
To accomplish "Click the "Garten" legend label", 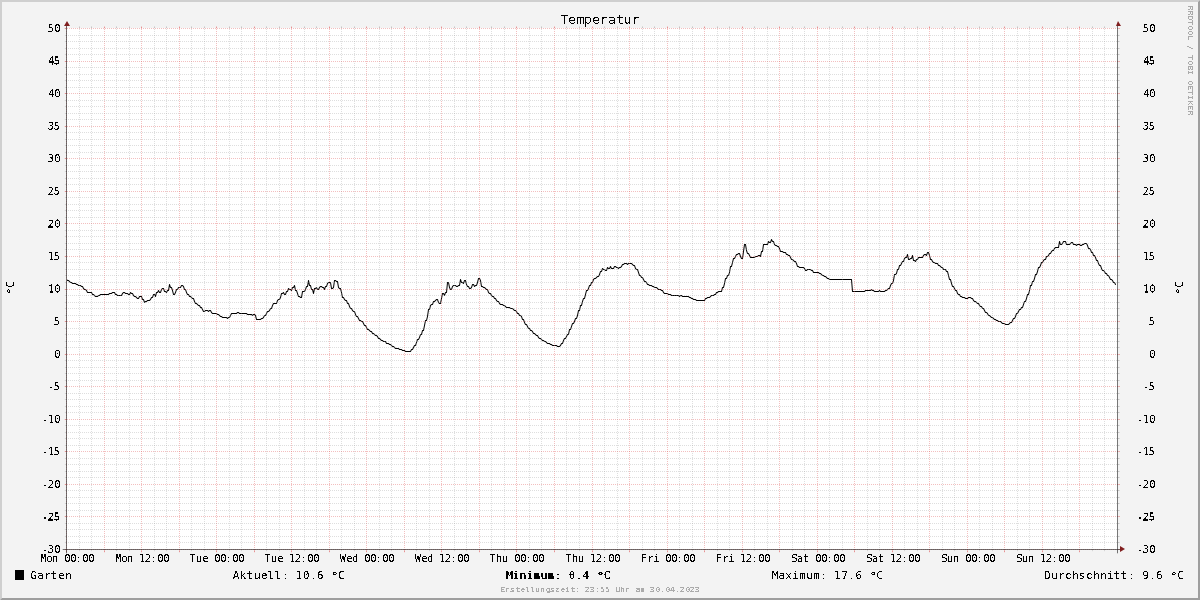I will (51, 575).
